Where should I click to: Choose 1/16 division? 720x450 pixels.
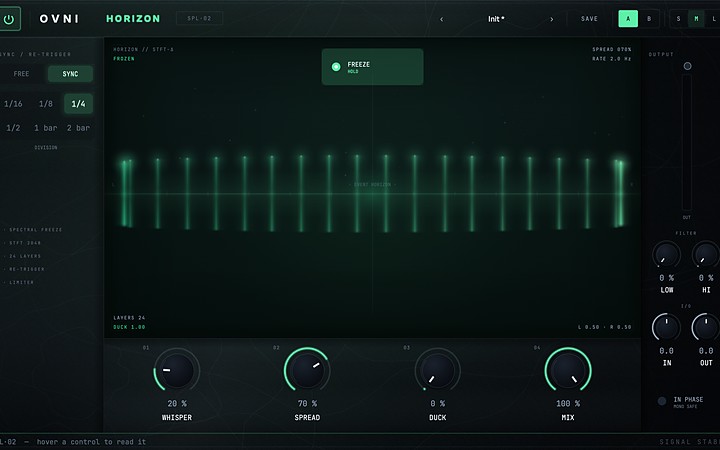click(13, 104)
